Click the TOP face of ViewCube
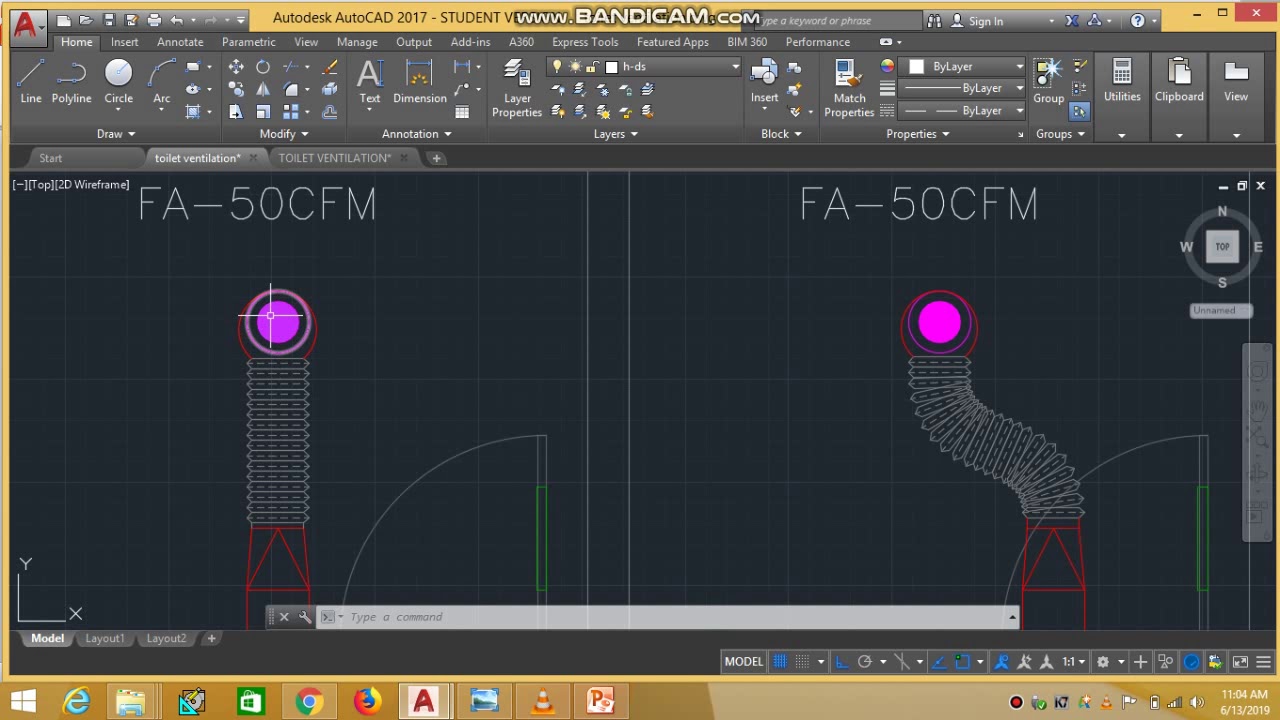 coord(1222,247)
